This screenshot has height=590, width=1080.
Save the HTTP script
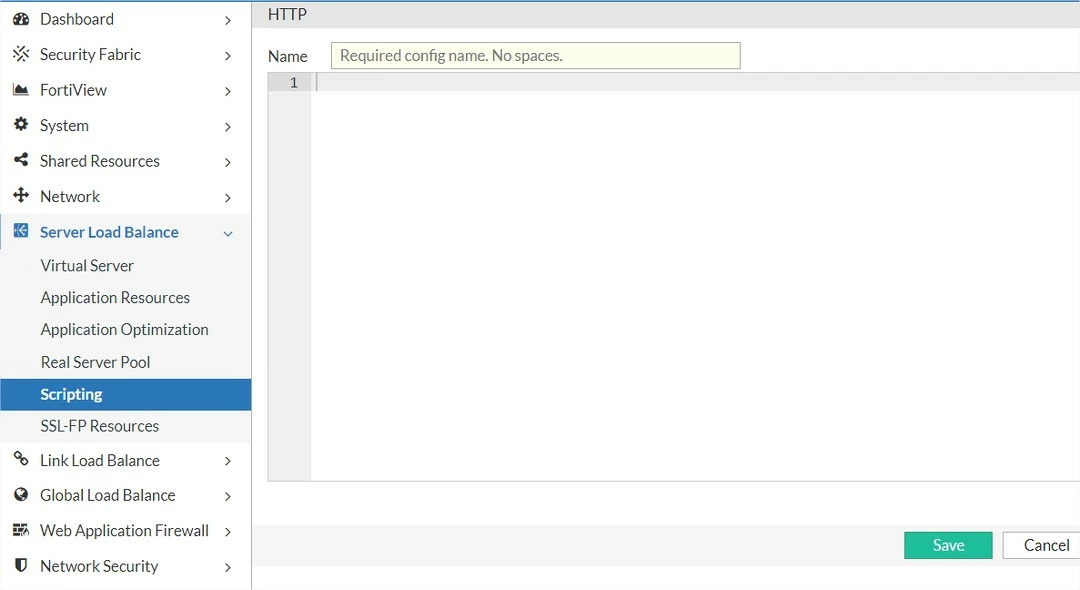(948, 545)
